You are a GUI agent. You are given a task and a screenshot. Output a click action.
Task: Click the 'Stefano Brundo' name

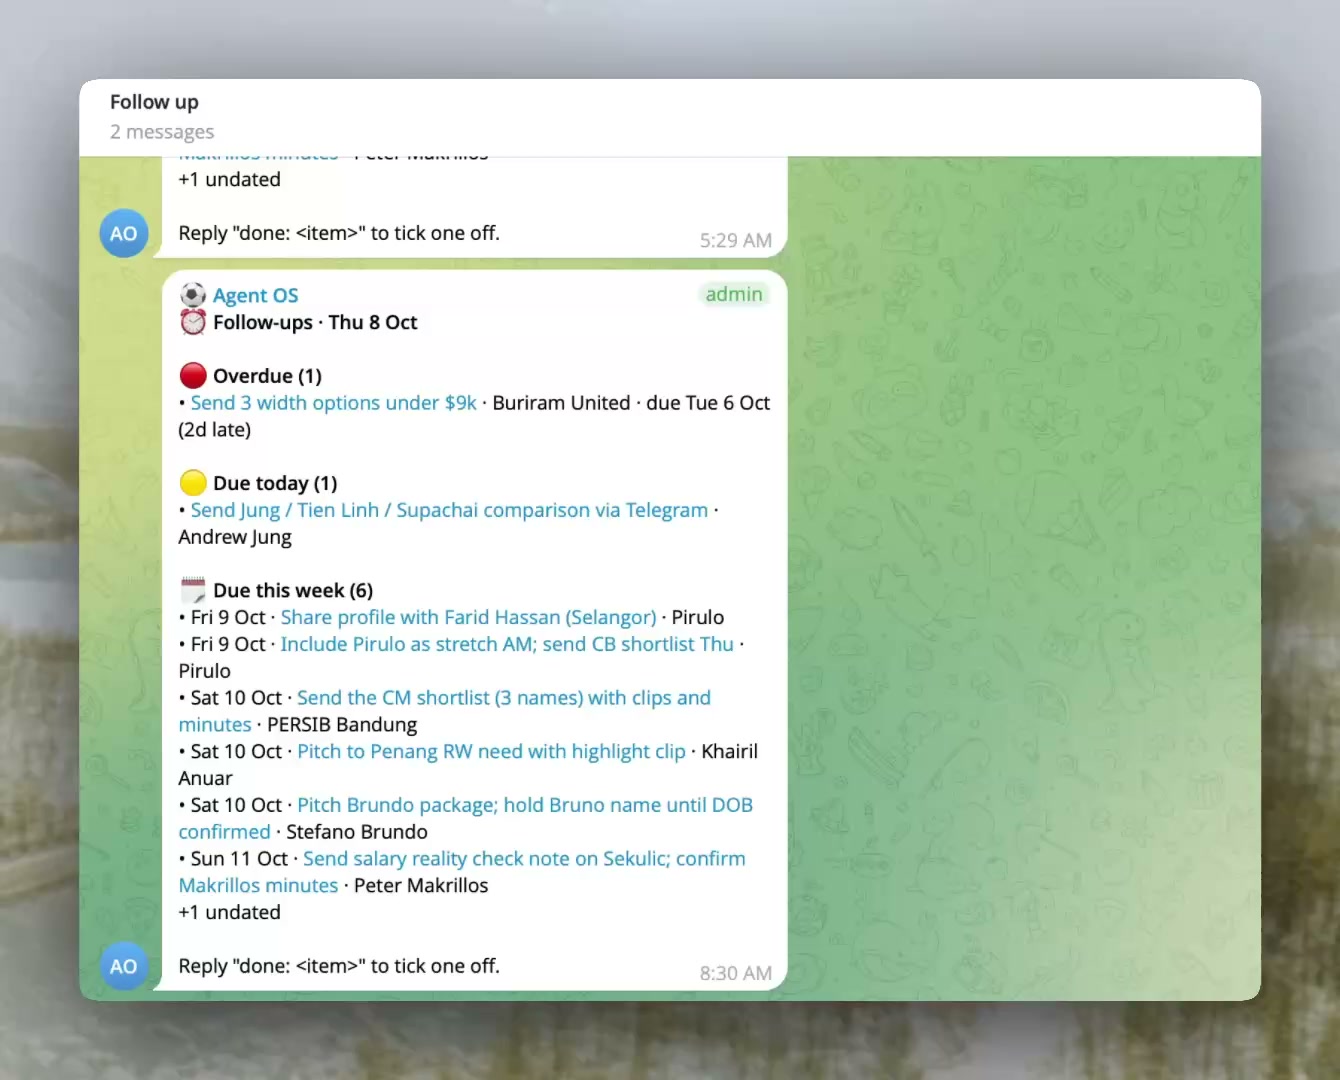tap(357, 832)
